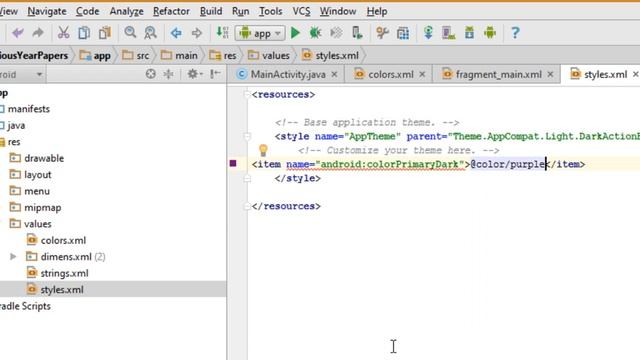Open the Help menu

377,11
